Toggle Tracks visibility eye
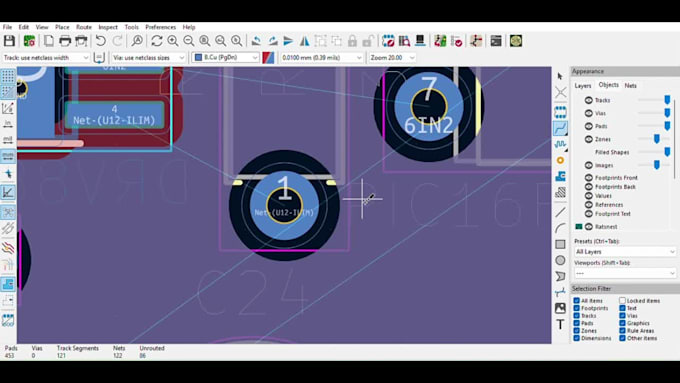680x383 pixels. pos(588,100)
